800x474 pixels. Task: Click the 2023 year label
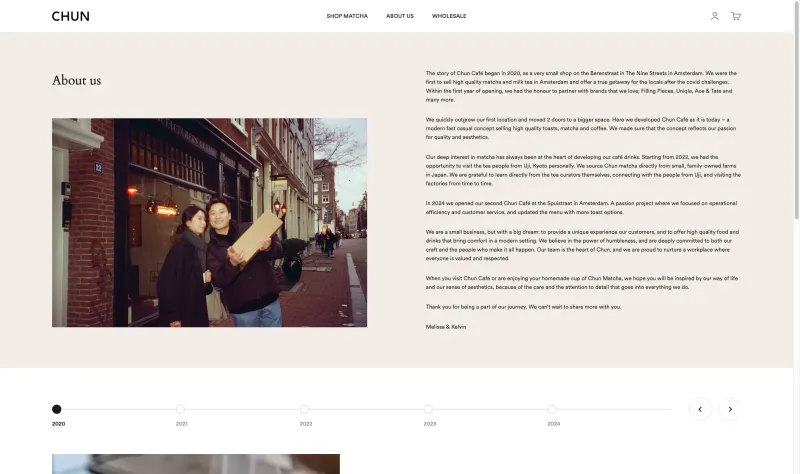(x=430, y=424)
